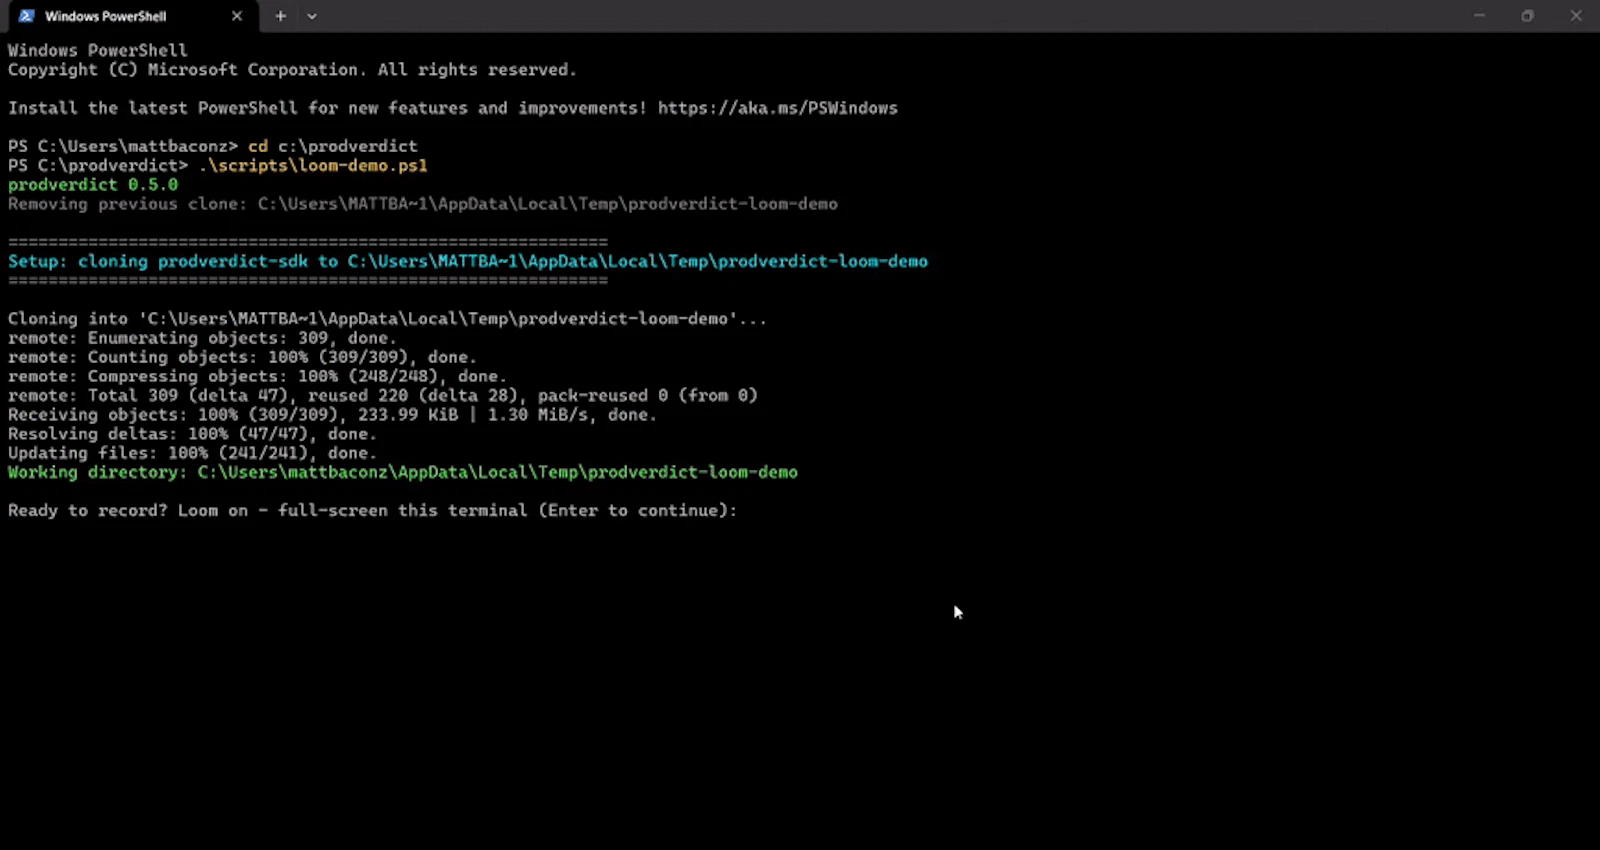This screenshot has width=1600, height=850.
Task: Click the 'Windows PowerShell' header line
Action: [98, 51]
